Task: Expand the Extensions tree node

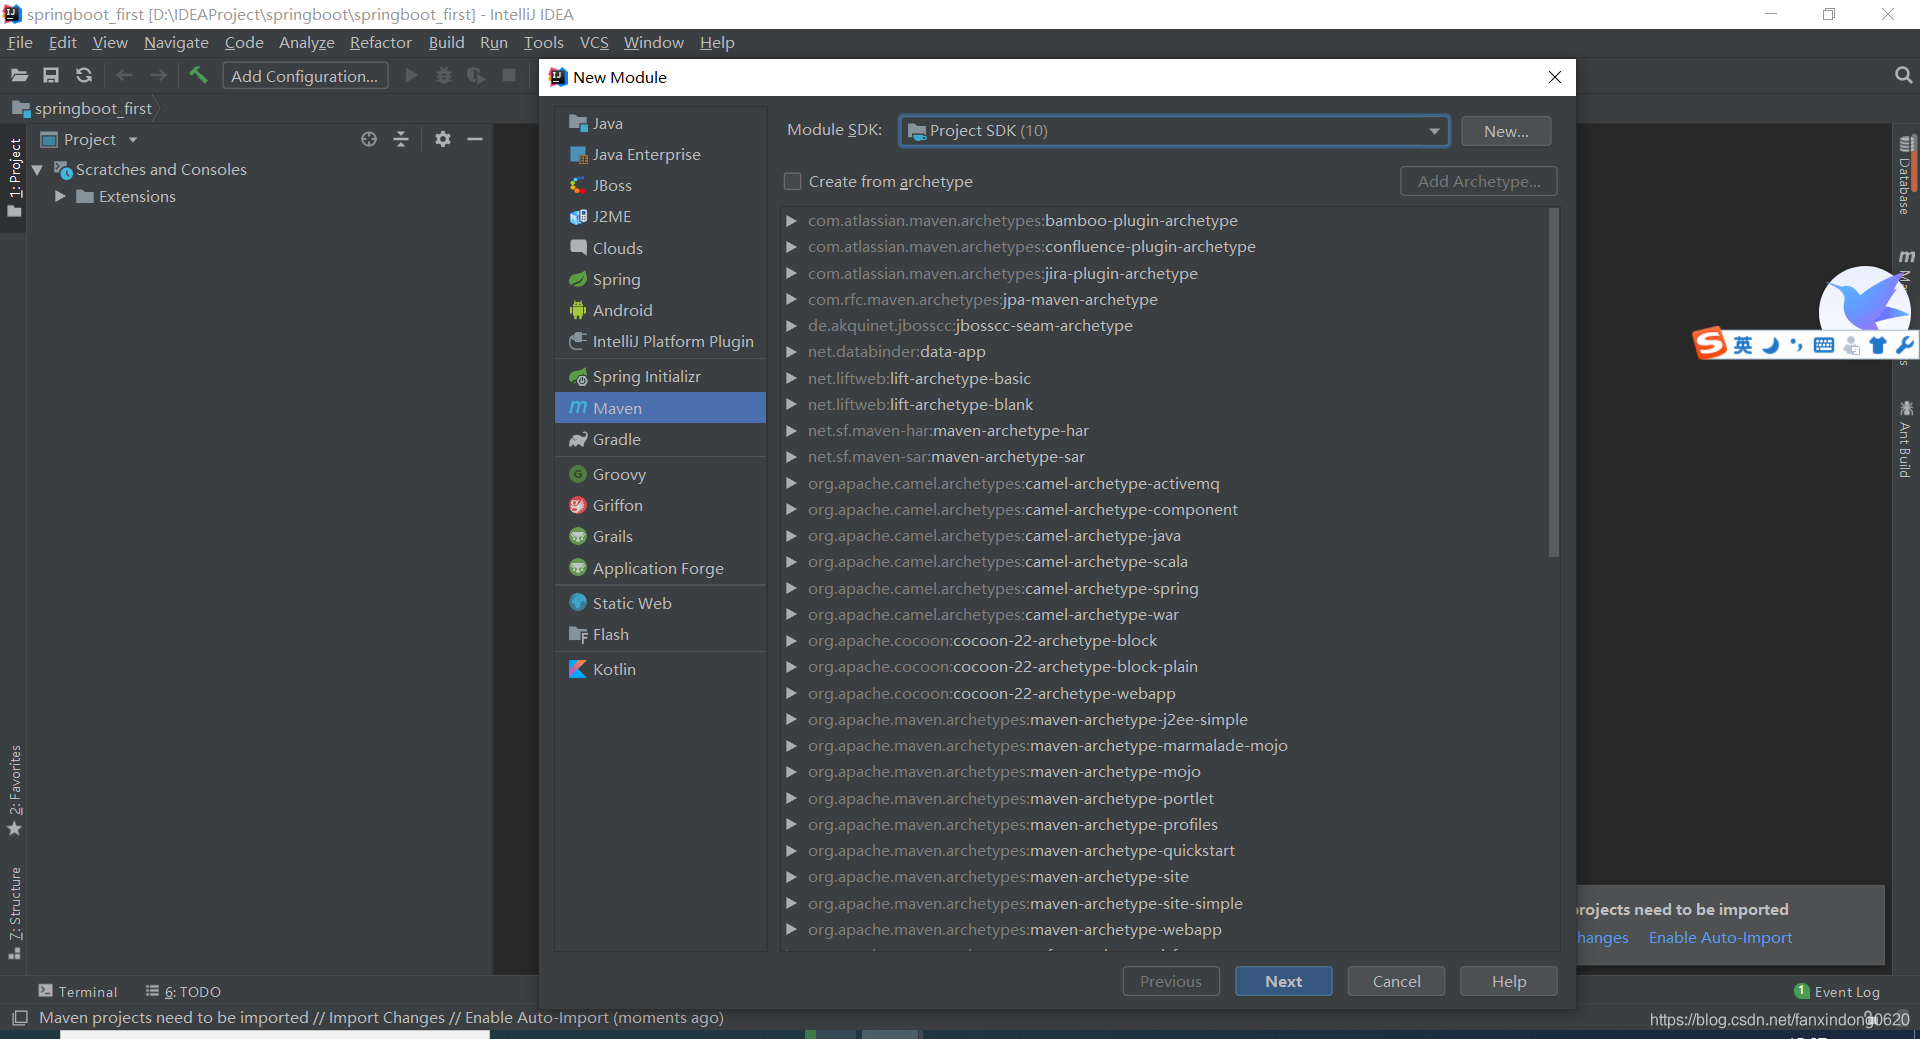Action: tap(60, 196)
